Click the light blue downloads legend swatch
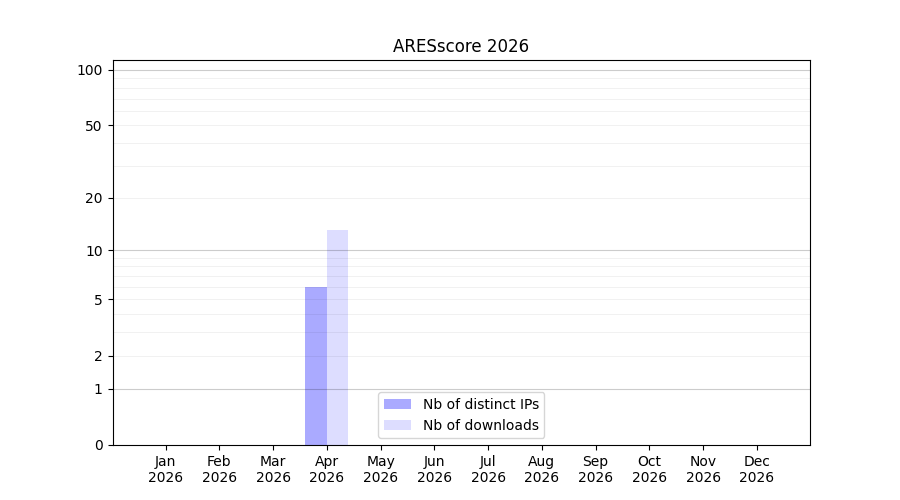Image resolution: width=900 pixels, height=500 pixels. point(397,425)
